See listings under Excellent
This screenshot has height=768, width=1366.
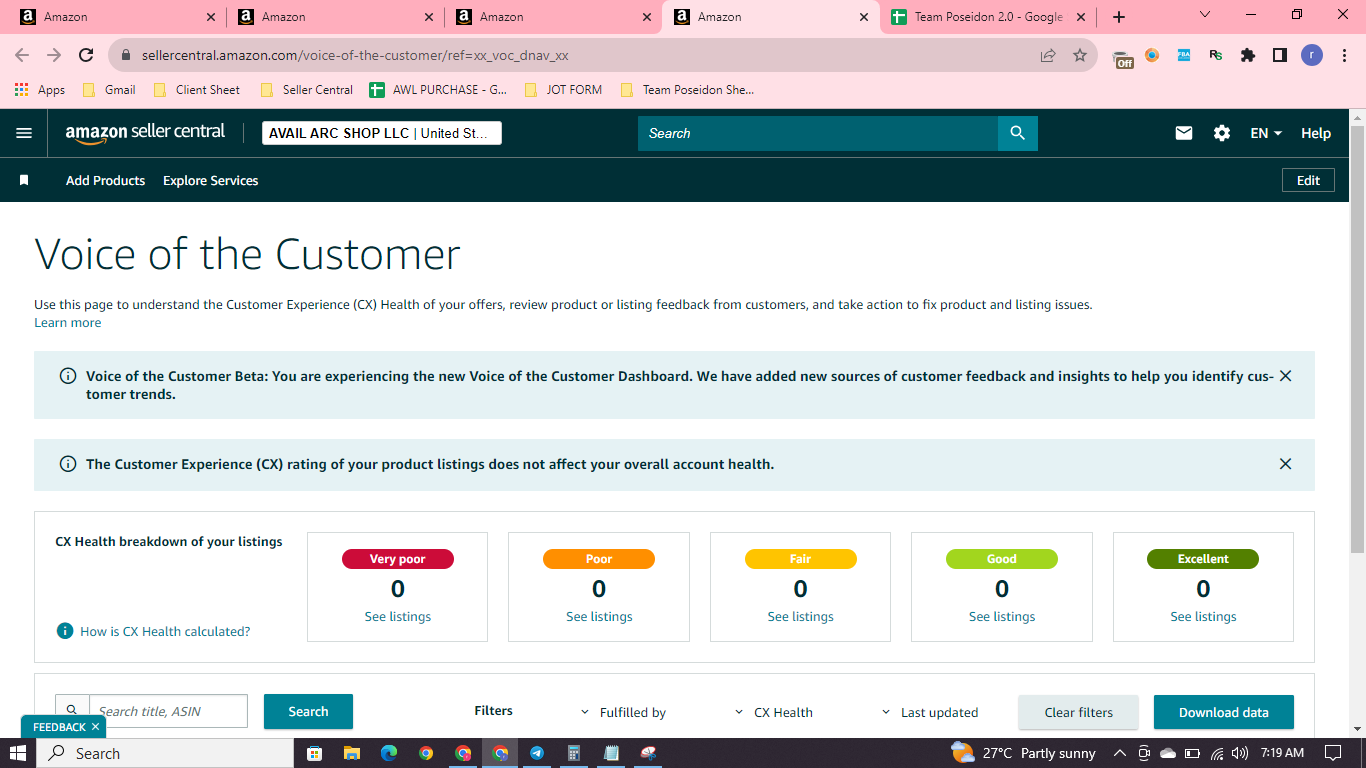1203,616
